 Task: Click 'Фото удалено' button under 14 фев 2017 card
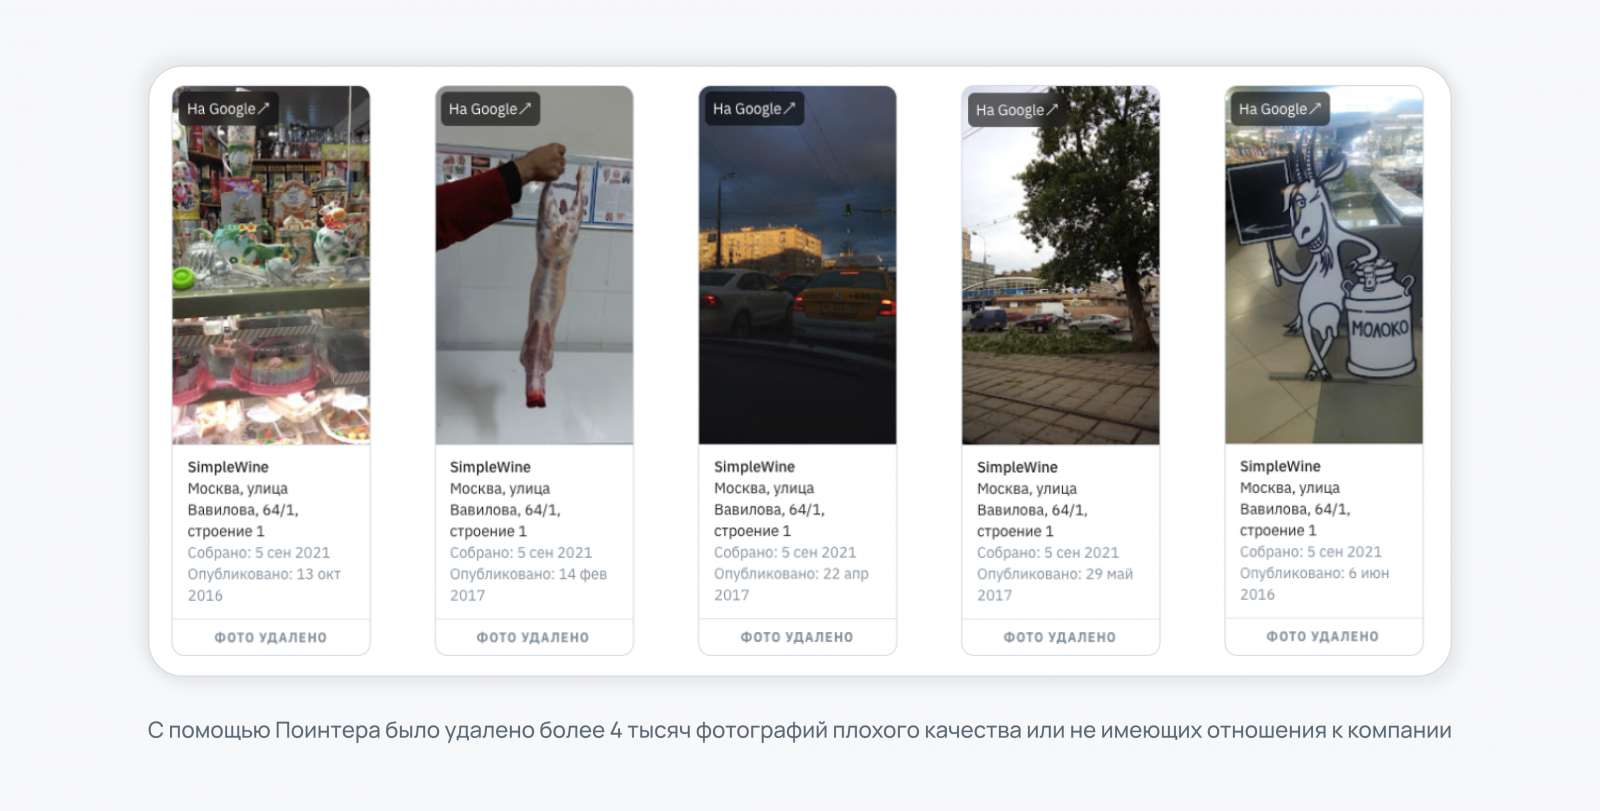(x=534, y=637)
